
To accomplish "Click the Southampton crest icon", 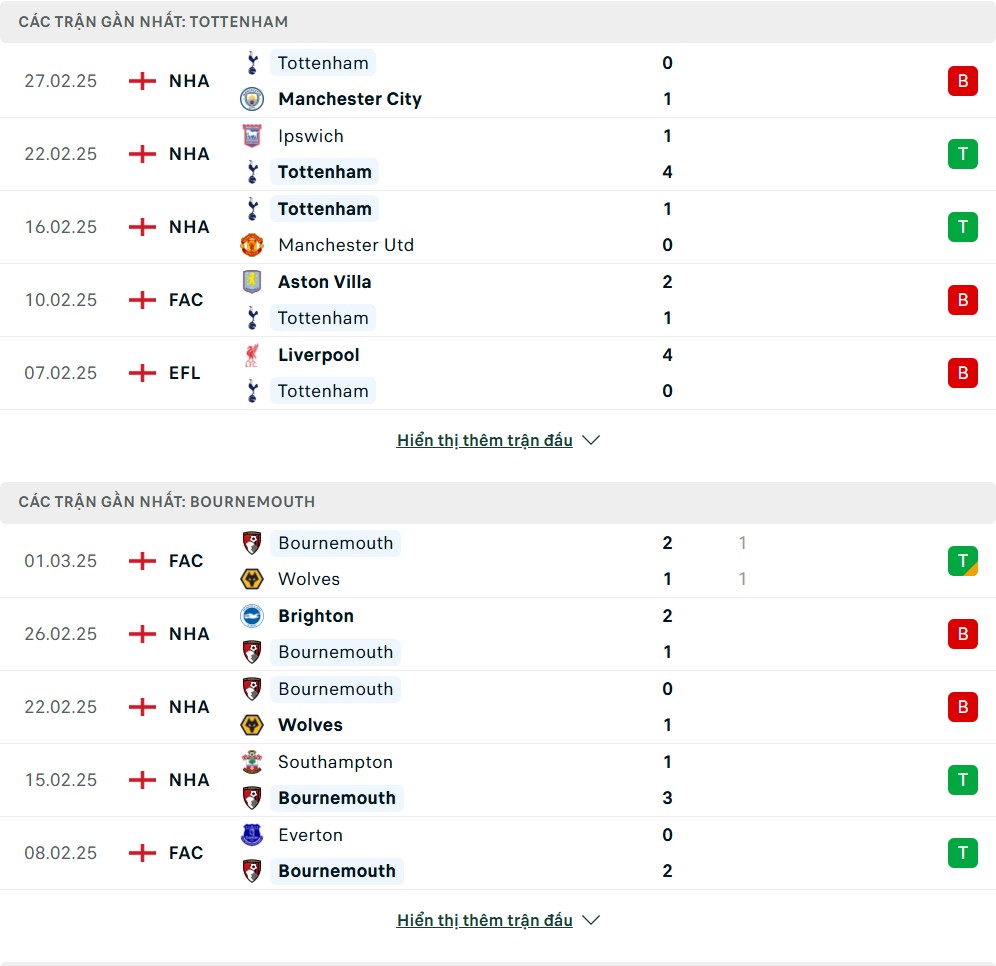I will click(x=252, y=762).
